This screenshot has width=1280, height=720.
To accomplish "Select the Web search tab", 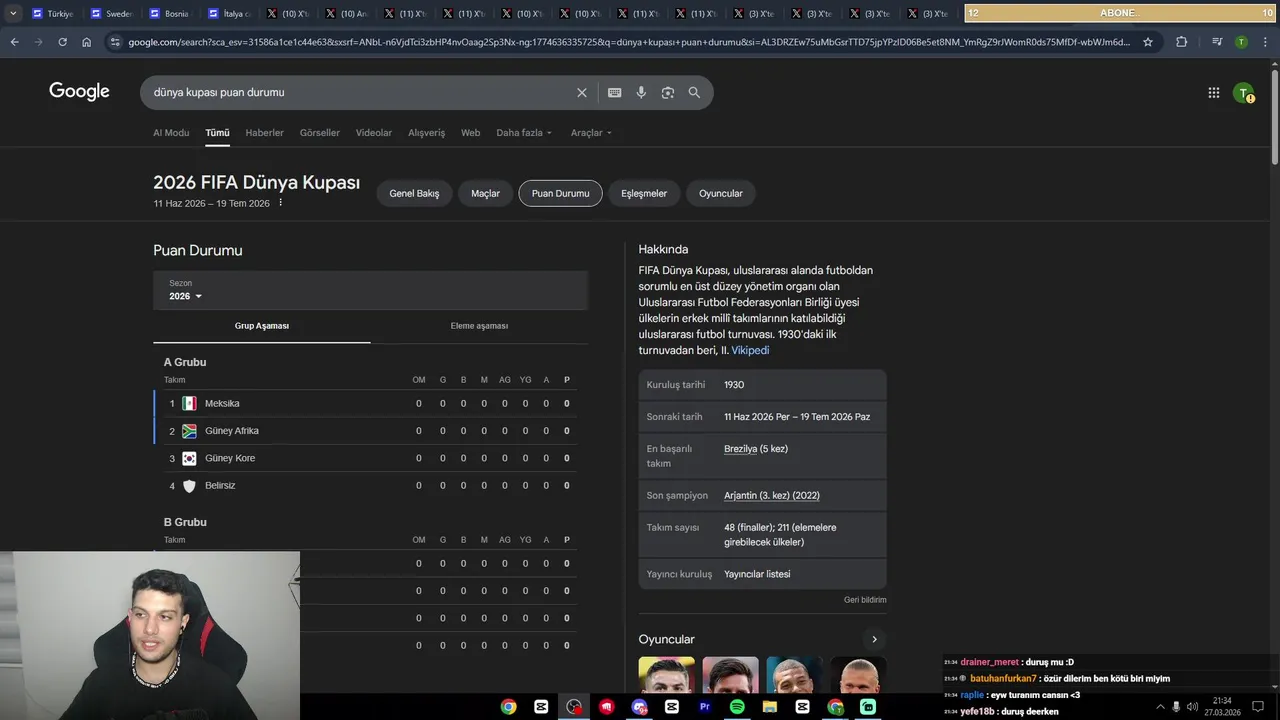I will click(x=470, y=133).
